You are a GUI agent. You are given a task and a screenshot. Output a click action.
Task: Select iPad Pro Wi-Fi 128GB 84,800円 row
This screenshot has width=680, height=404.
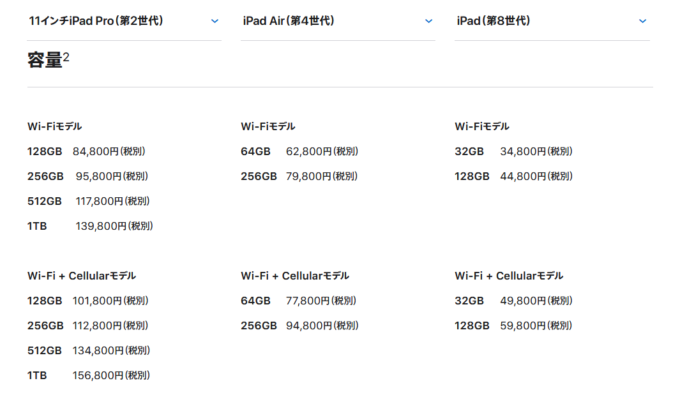86,151
